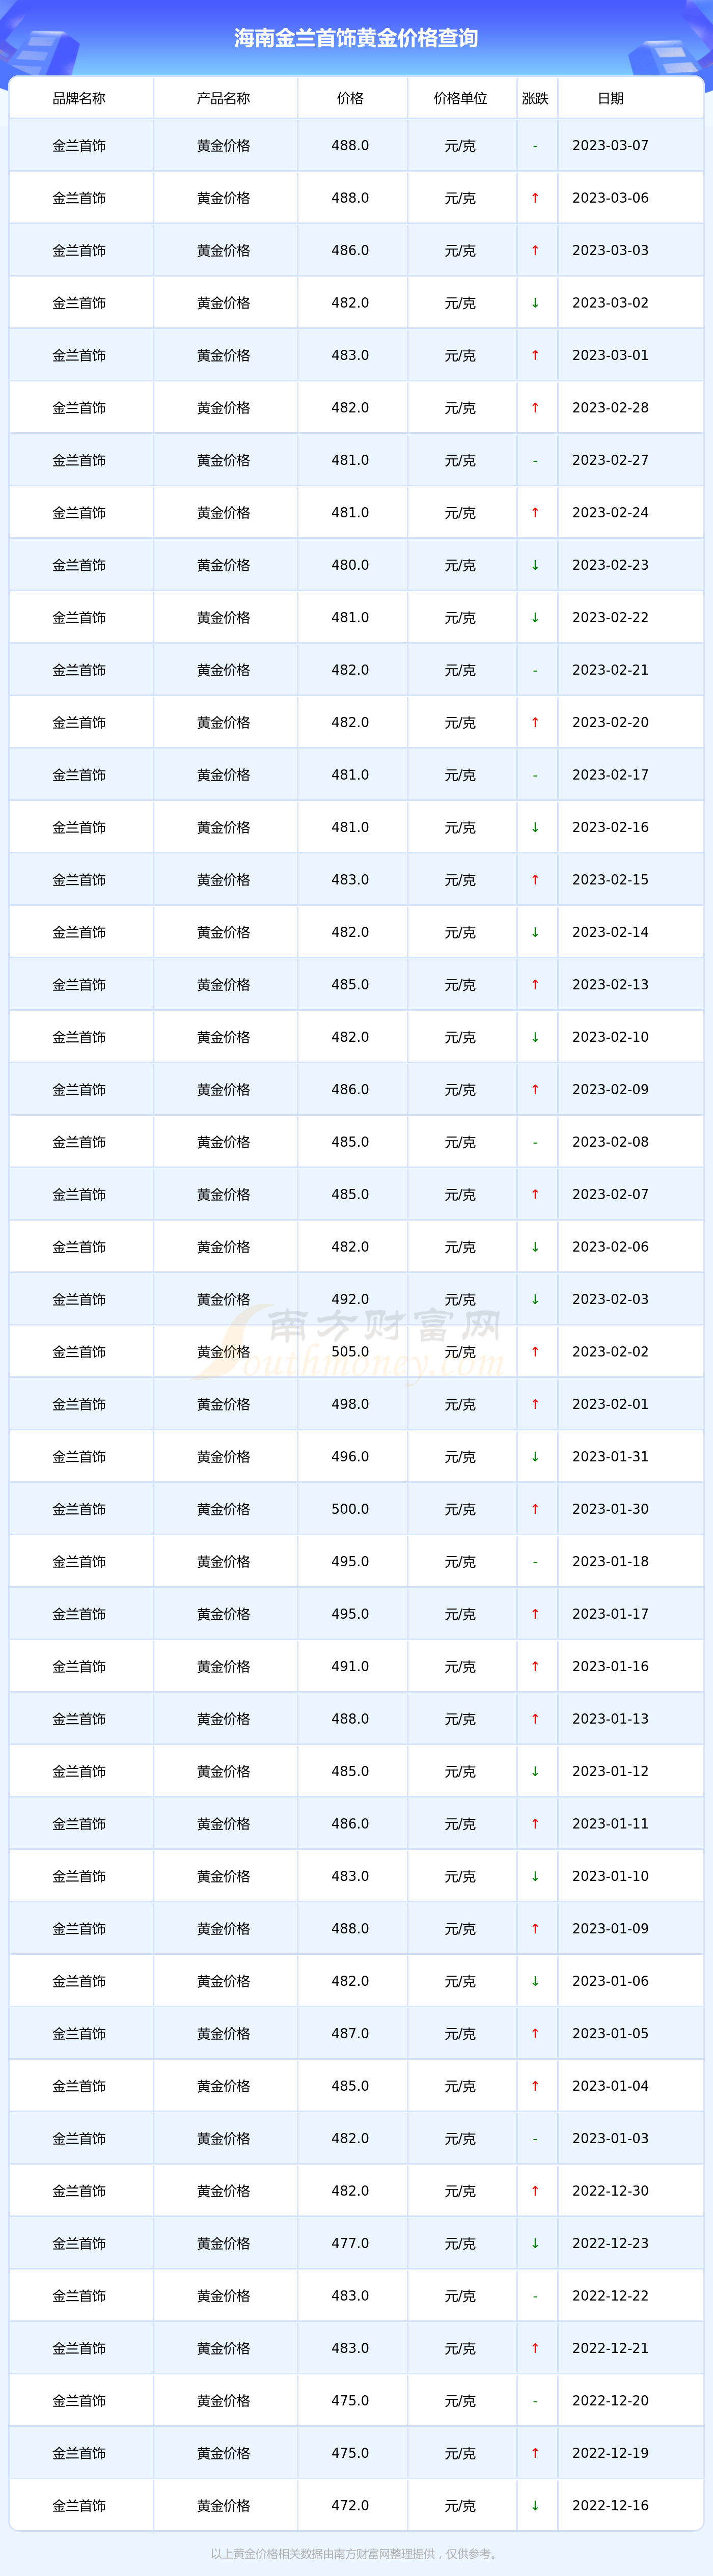Select the price 498.0
Viewport: 713px width, 2576px height.
(350, 1405)
